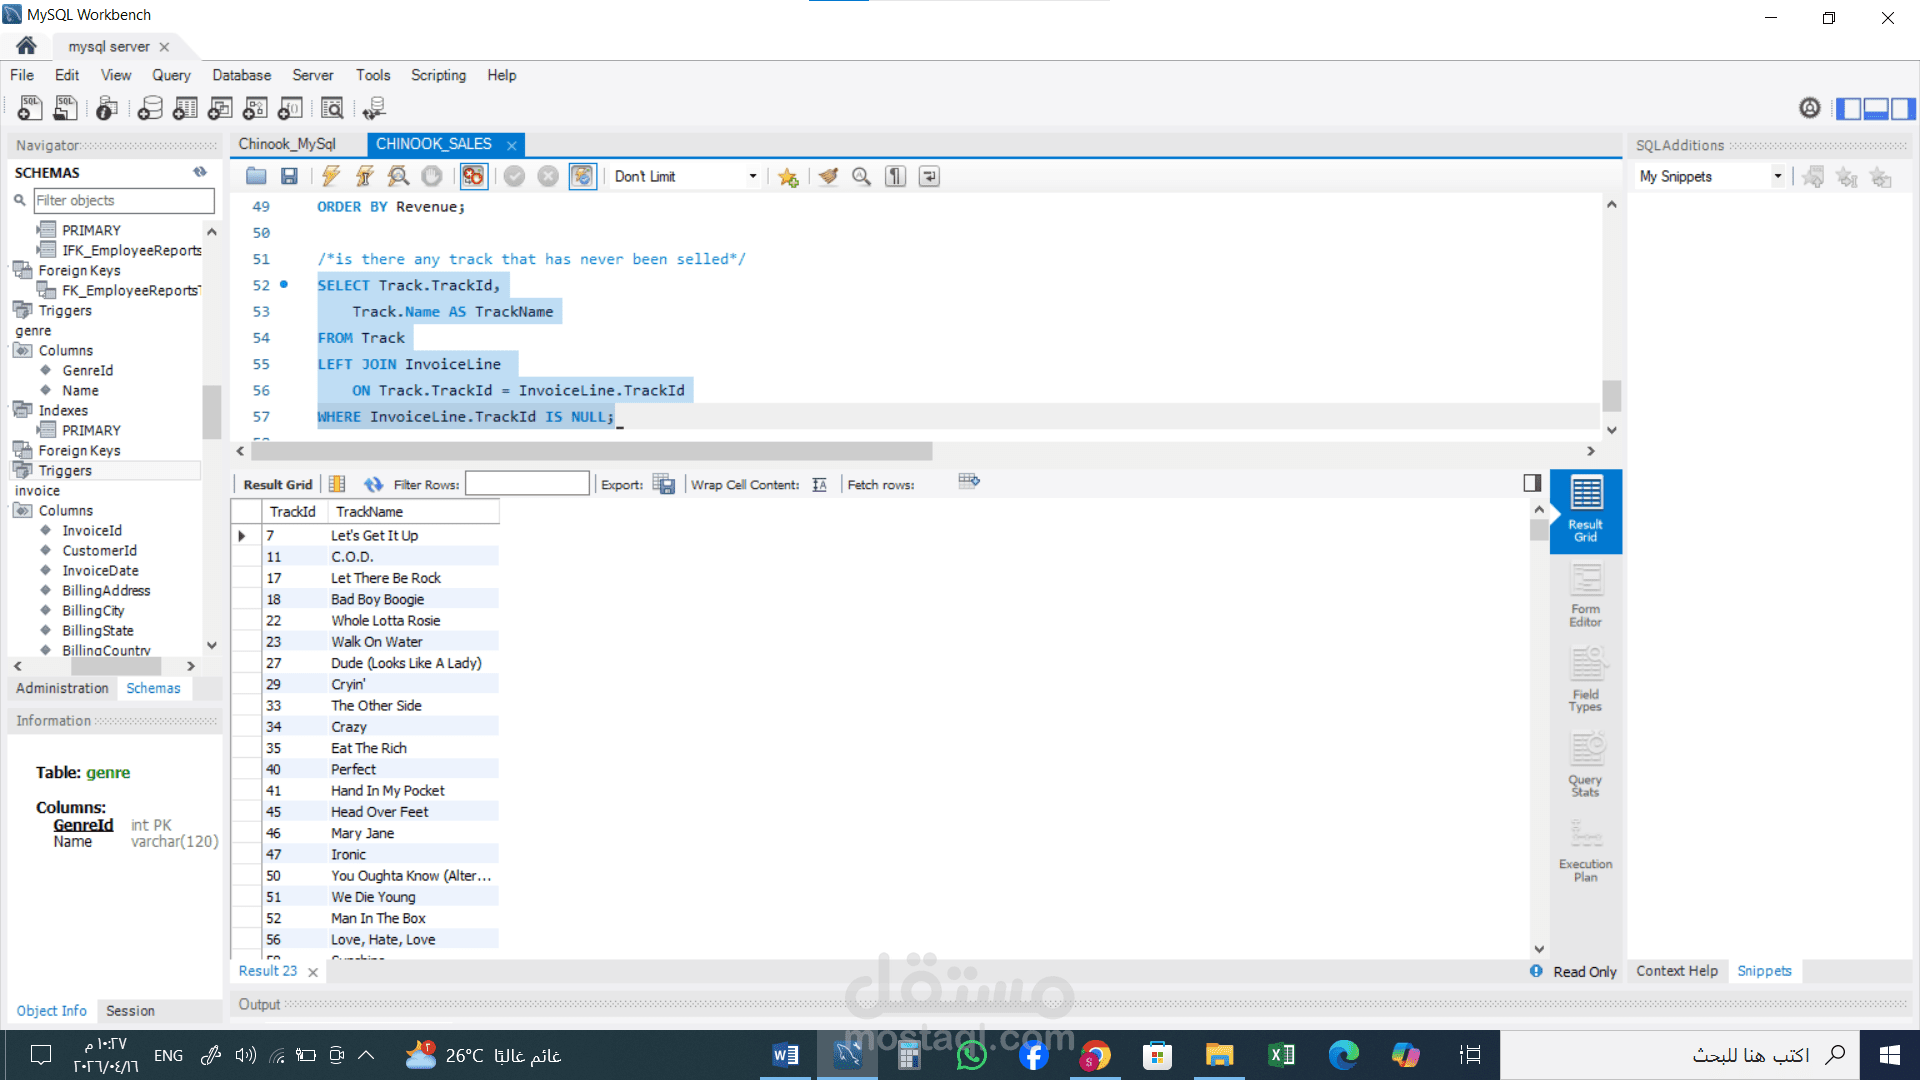Open the Session tab
The height and width of the screenshot is (1080, 1920).
tap(130, 1011)
